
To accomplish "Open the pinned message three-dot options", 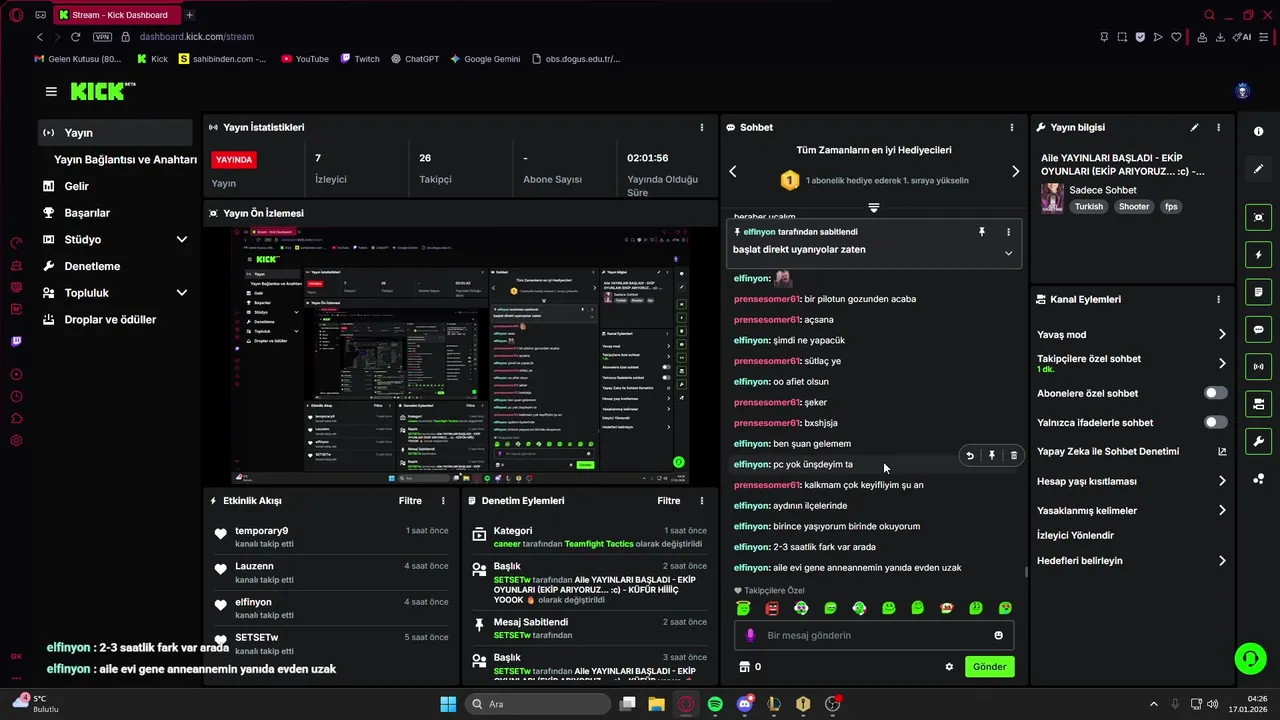I will [1008, 232].
